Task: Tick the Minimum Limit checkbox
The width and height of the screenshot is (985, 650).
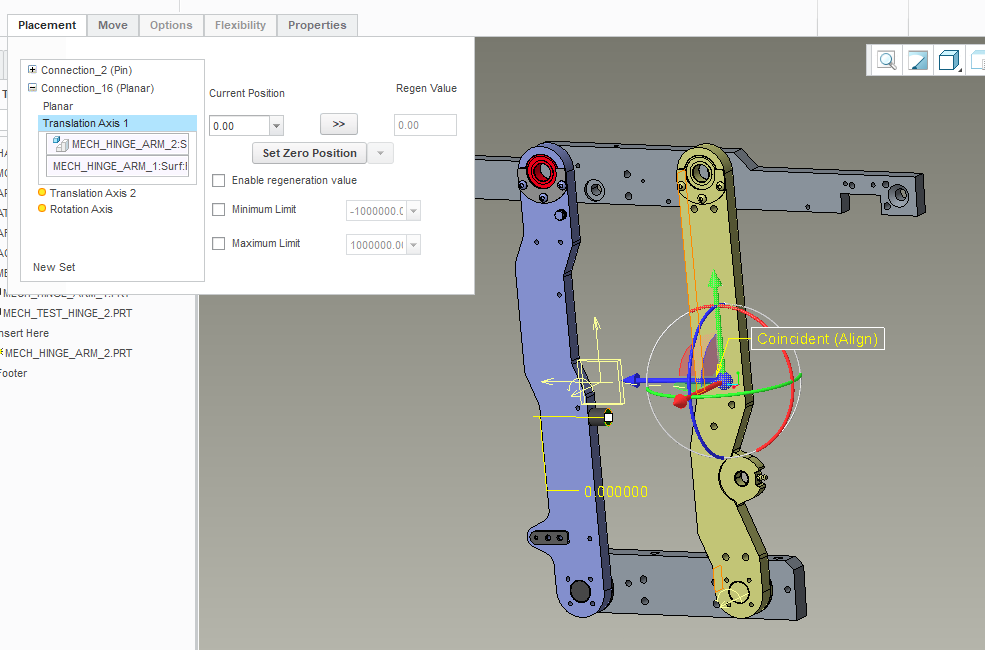Action: [219, 210]
